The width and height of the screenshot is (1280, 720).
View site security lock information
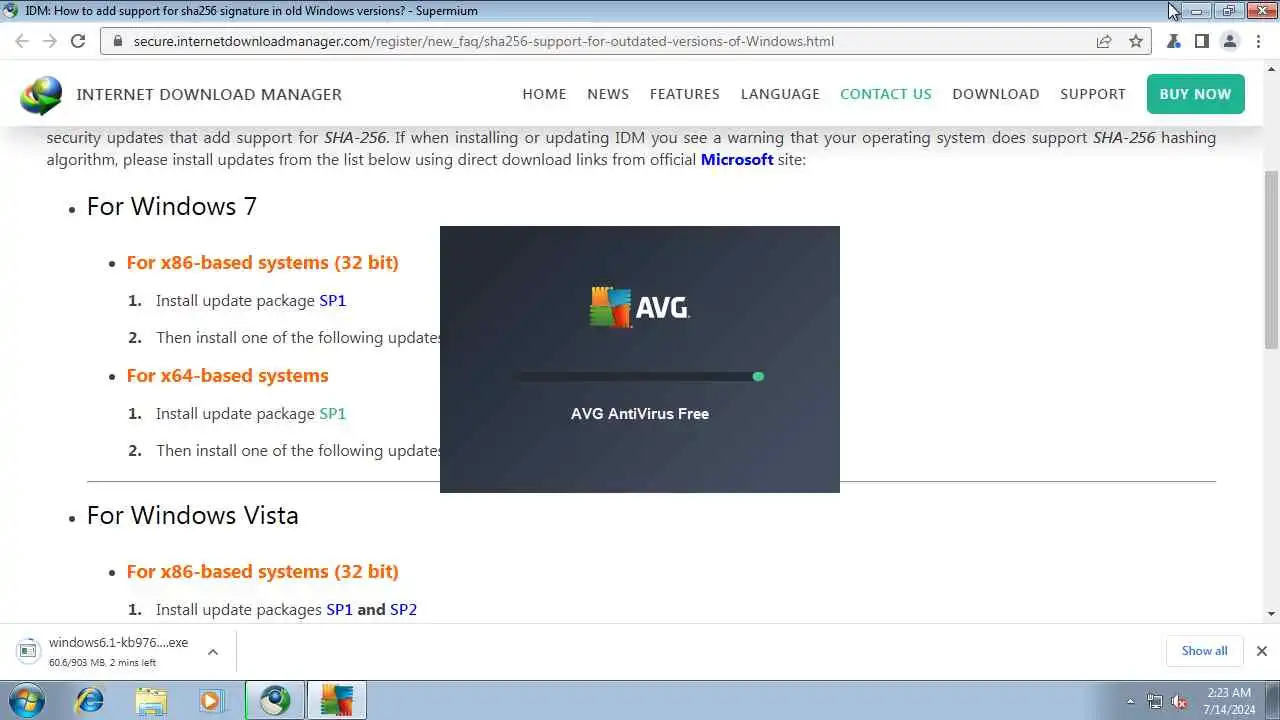[x=118, y=41]
